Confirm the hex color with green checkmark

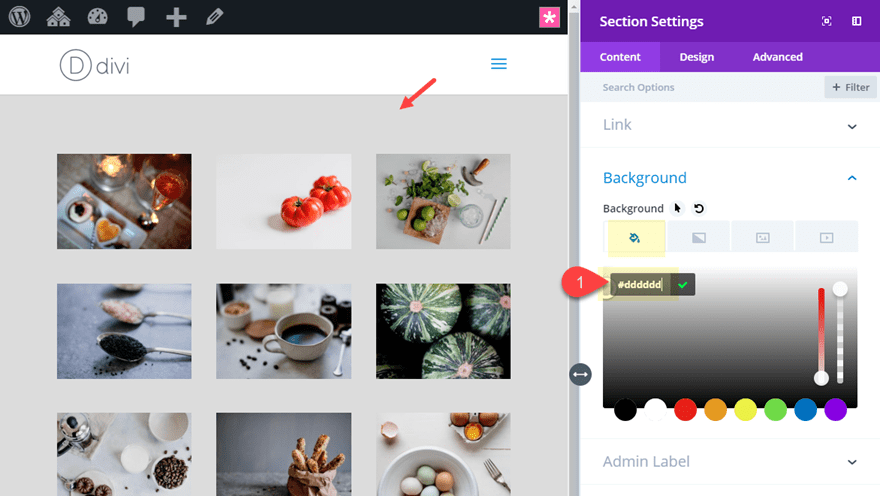pyautogui.click(x=682, y=285)
